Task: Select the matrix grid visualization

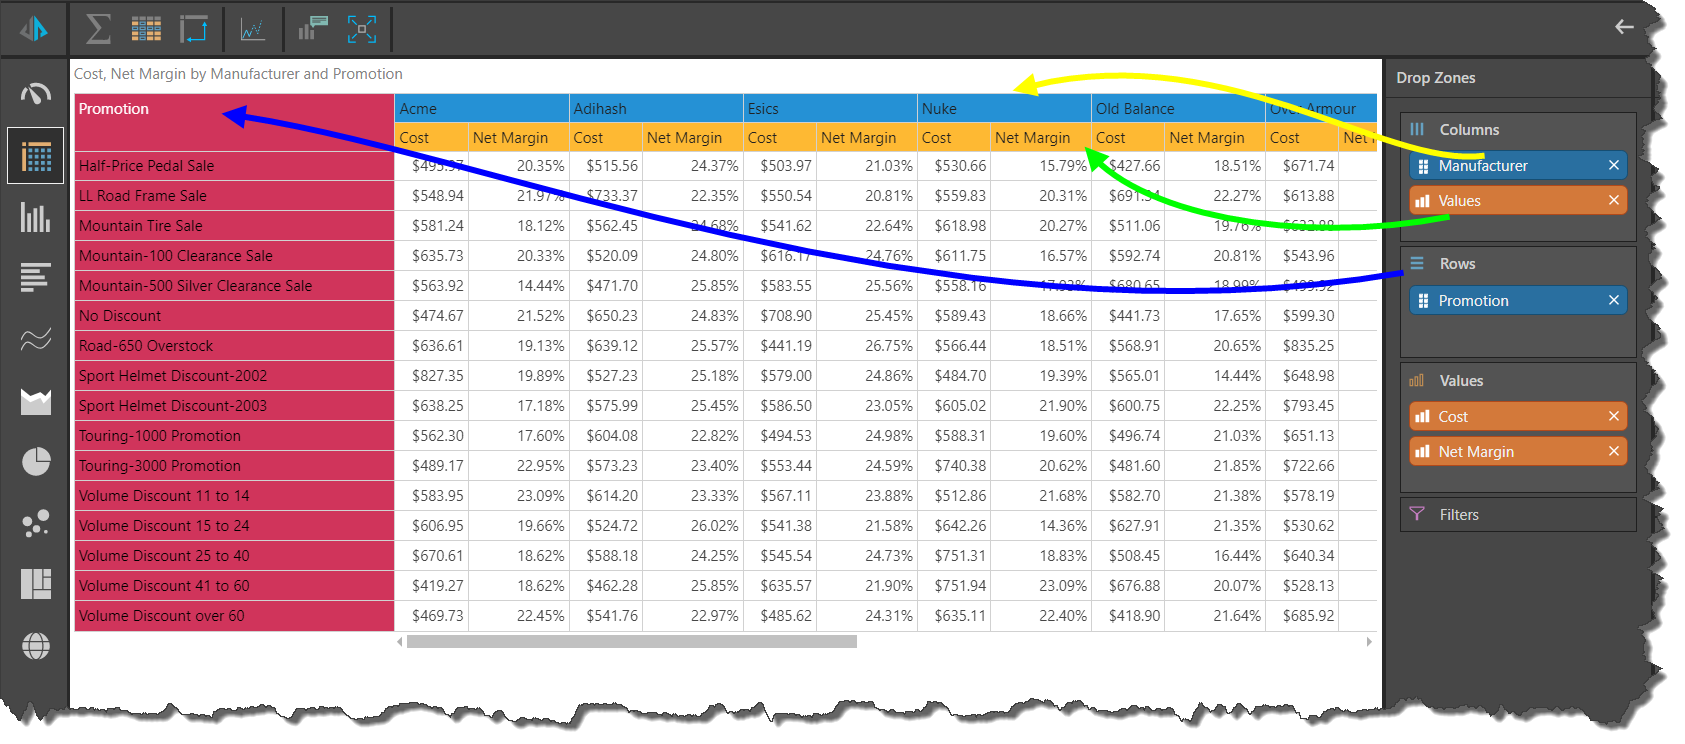Action: click(36, 156)
